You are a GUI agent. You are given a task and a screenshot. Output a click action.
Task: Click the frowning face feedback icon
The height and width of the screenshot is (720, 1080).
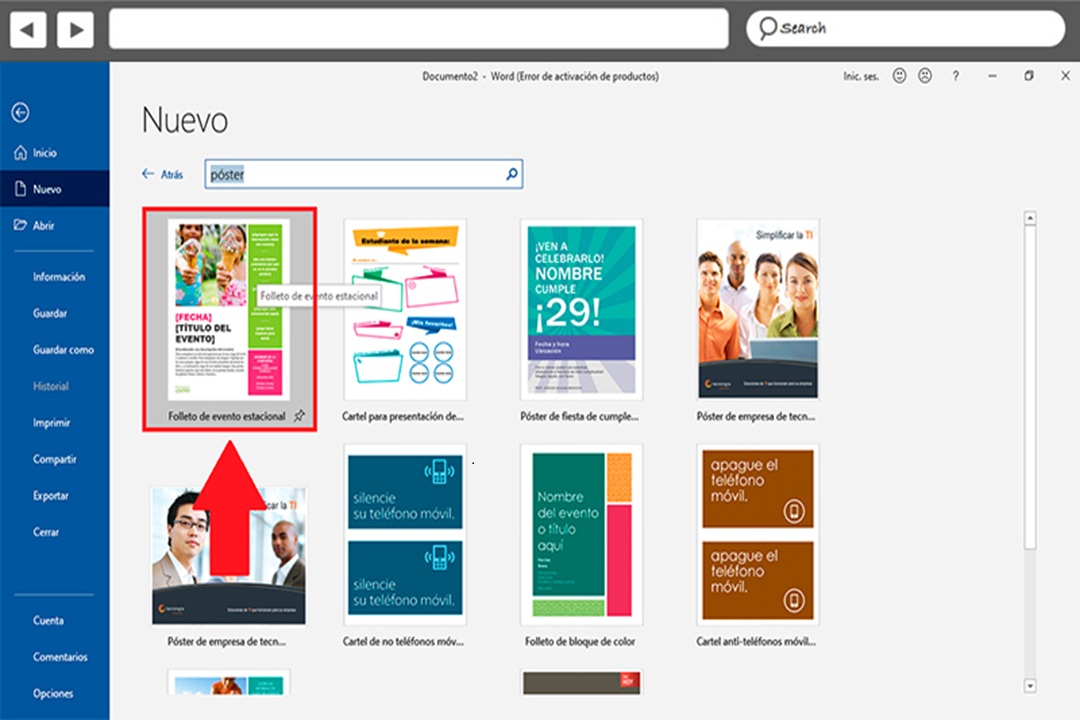925,75
